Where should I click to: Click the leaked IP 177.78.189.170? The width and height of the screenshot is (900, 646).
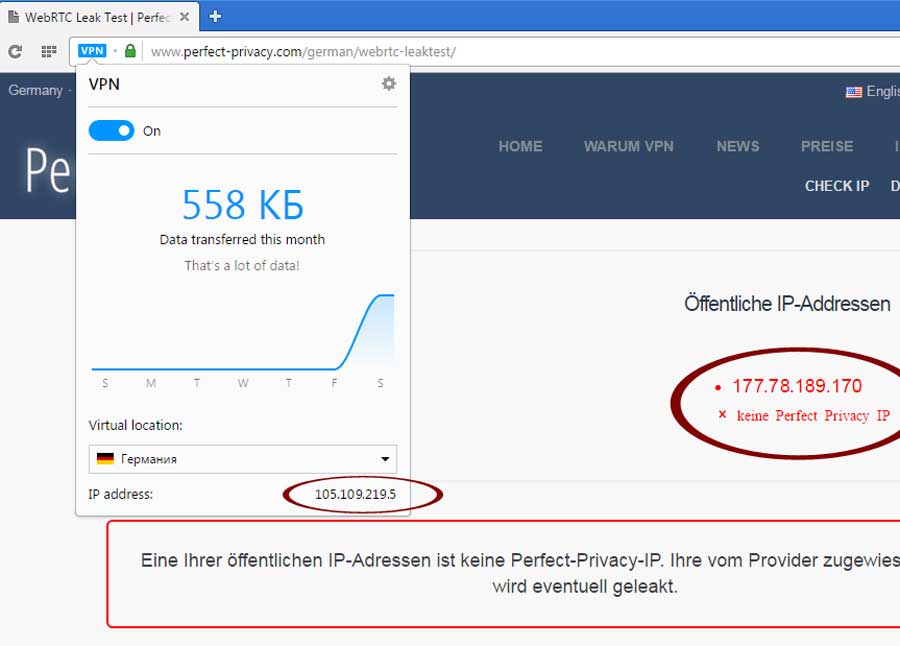[797, 386]
